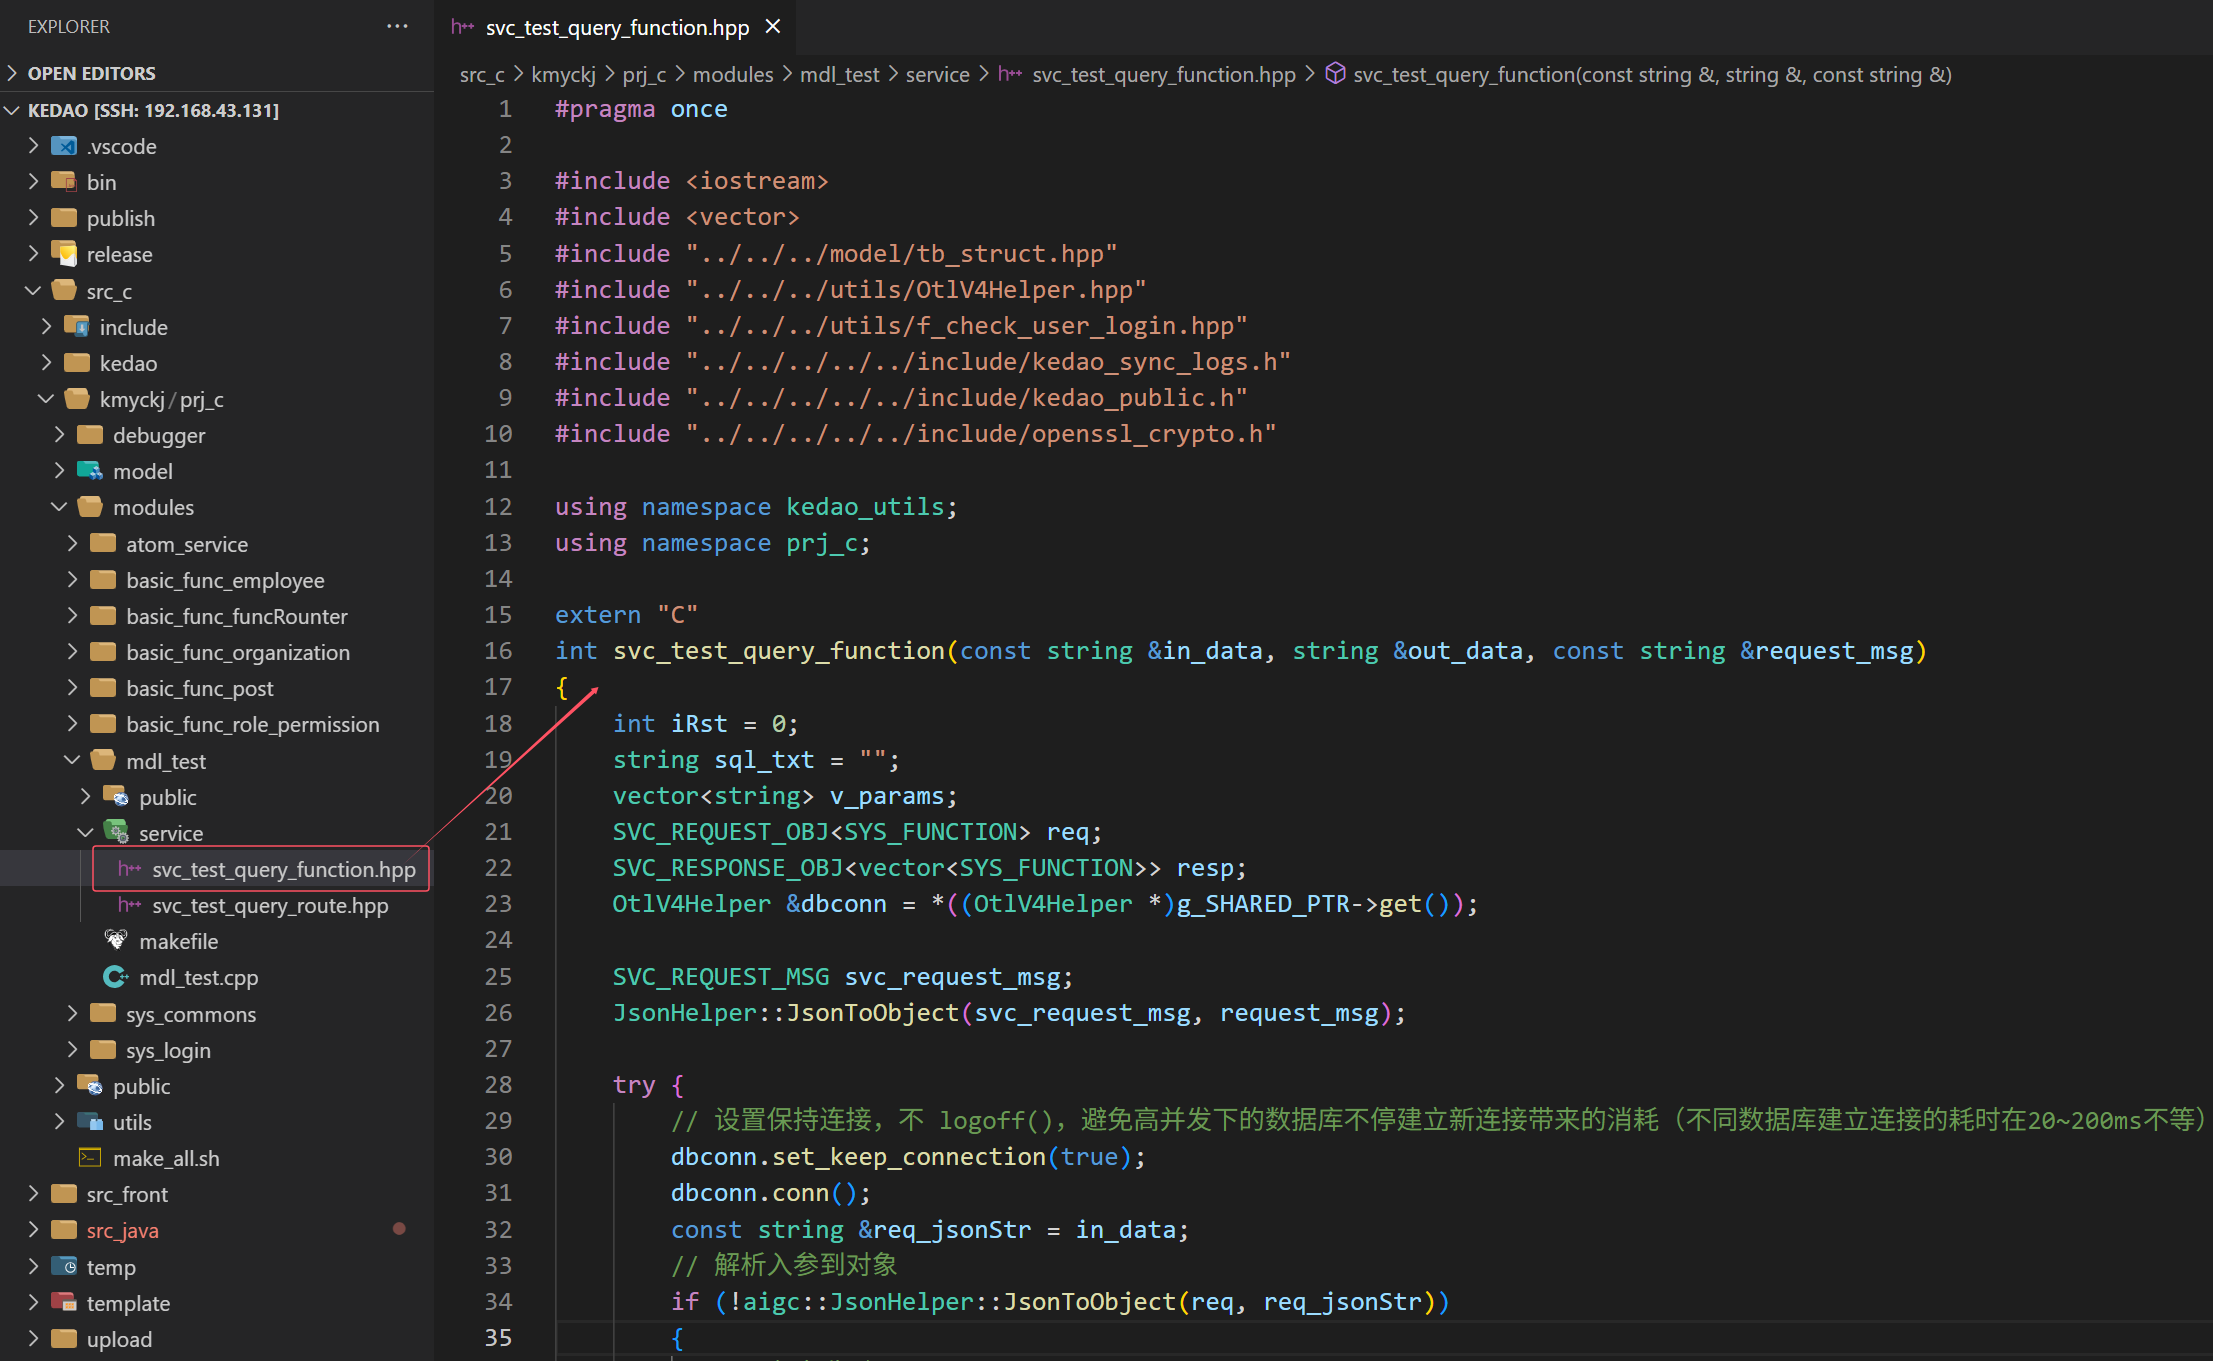The height and width of the screenshot is (1361, 2213).
Task: Open the makefile in mdl_test
Action: pyautogui.click(x=178, y=941)
